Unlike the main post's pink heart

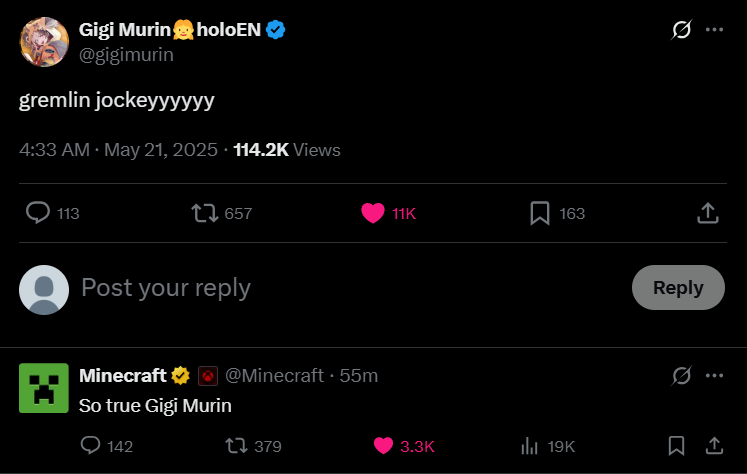click(372, 213)
